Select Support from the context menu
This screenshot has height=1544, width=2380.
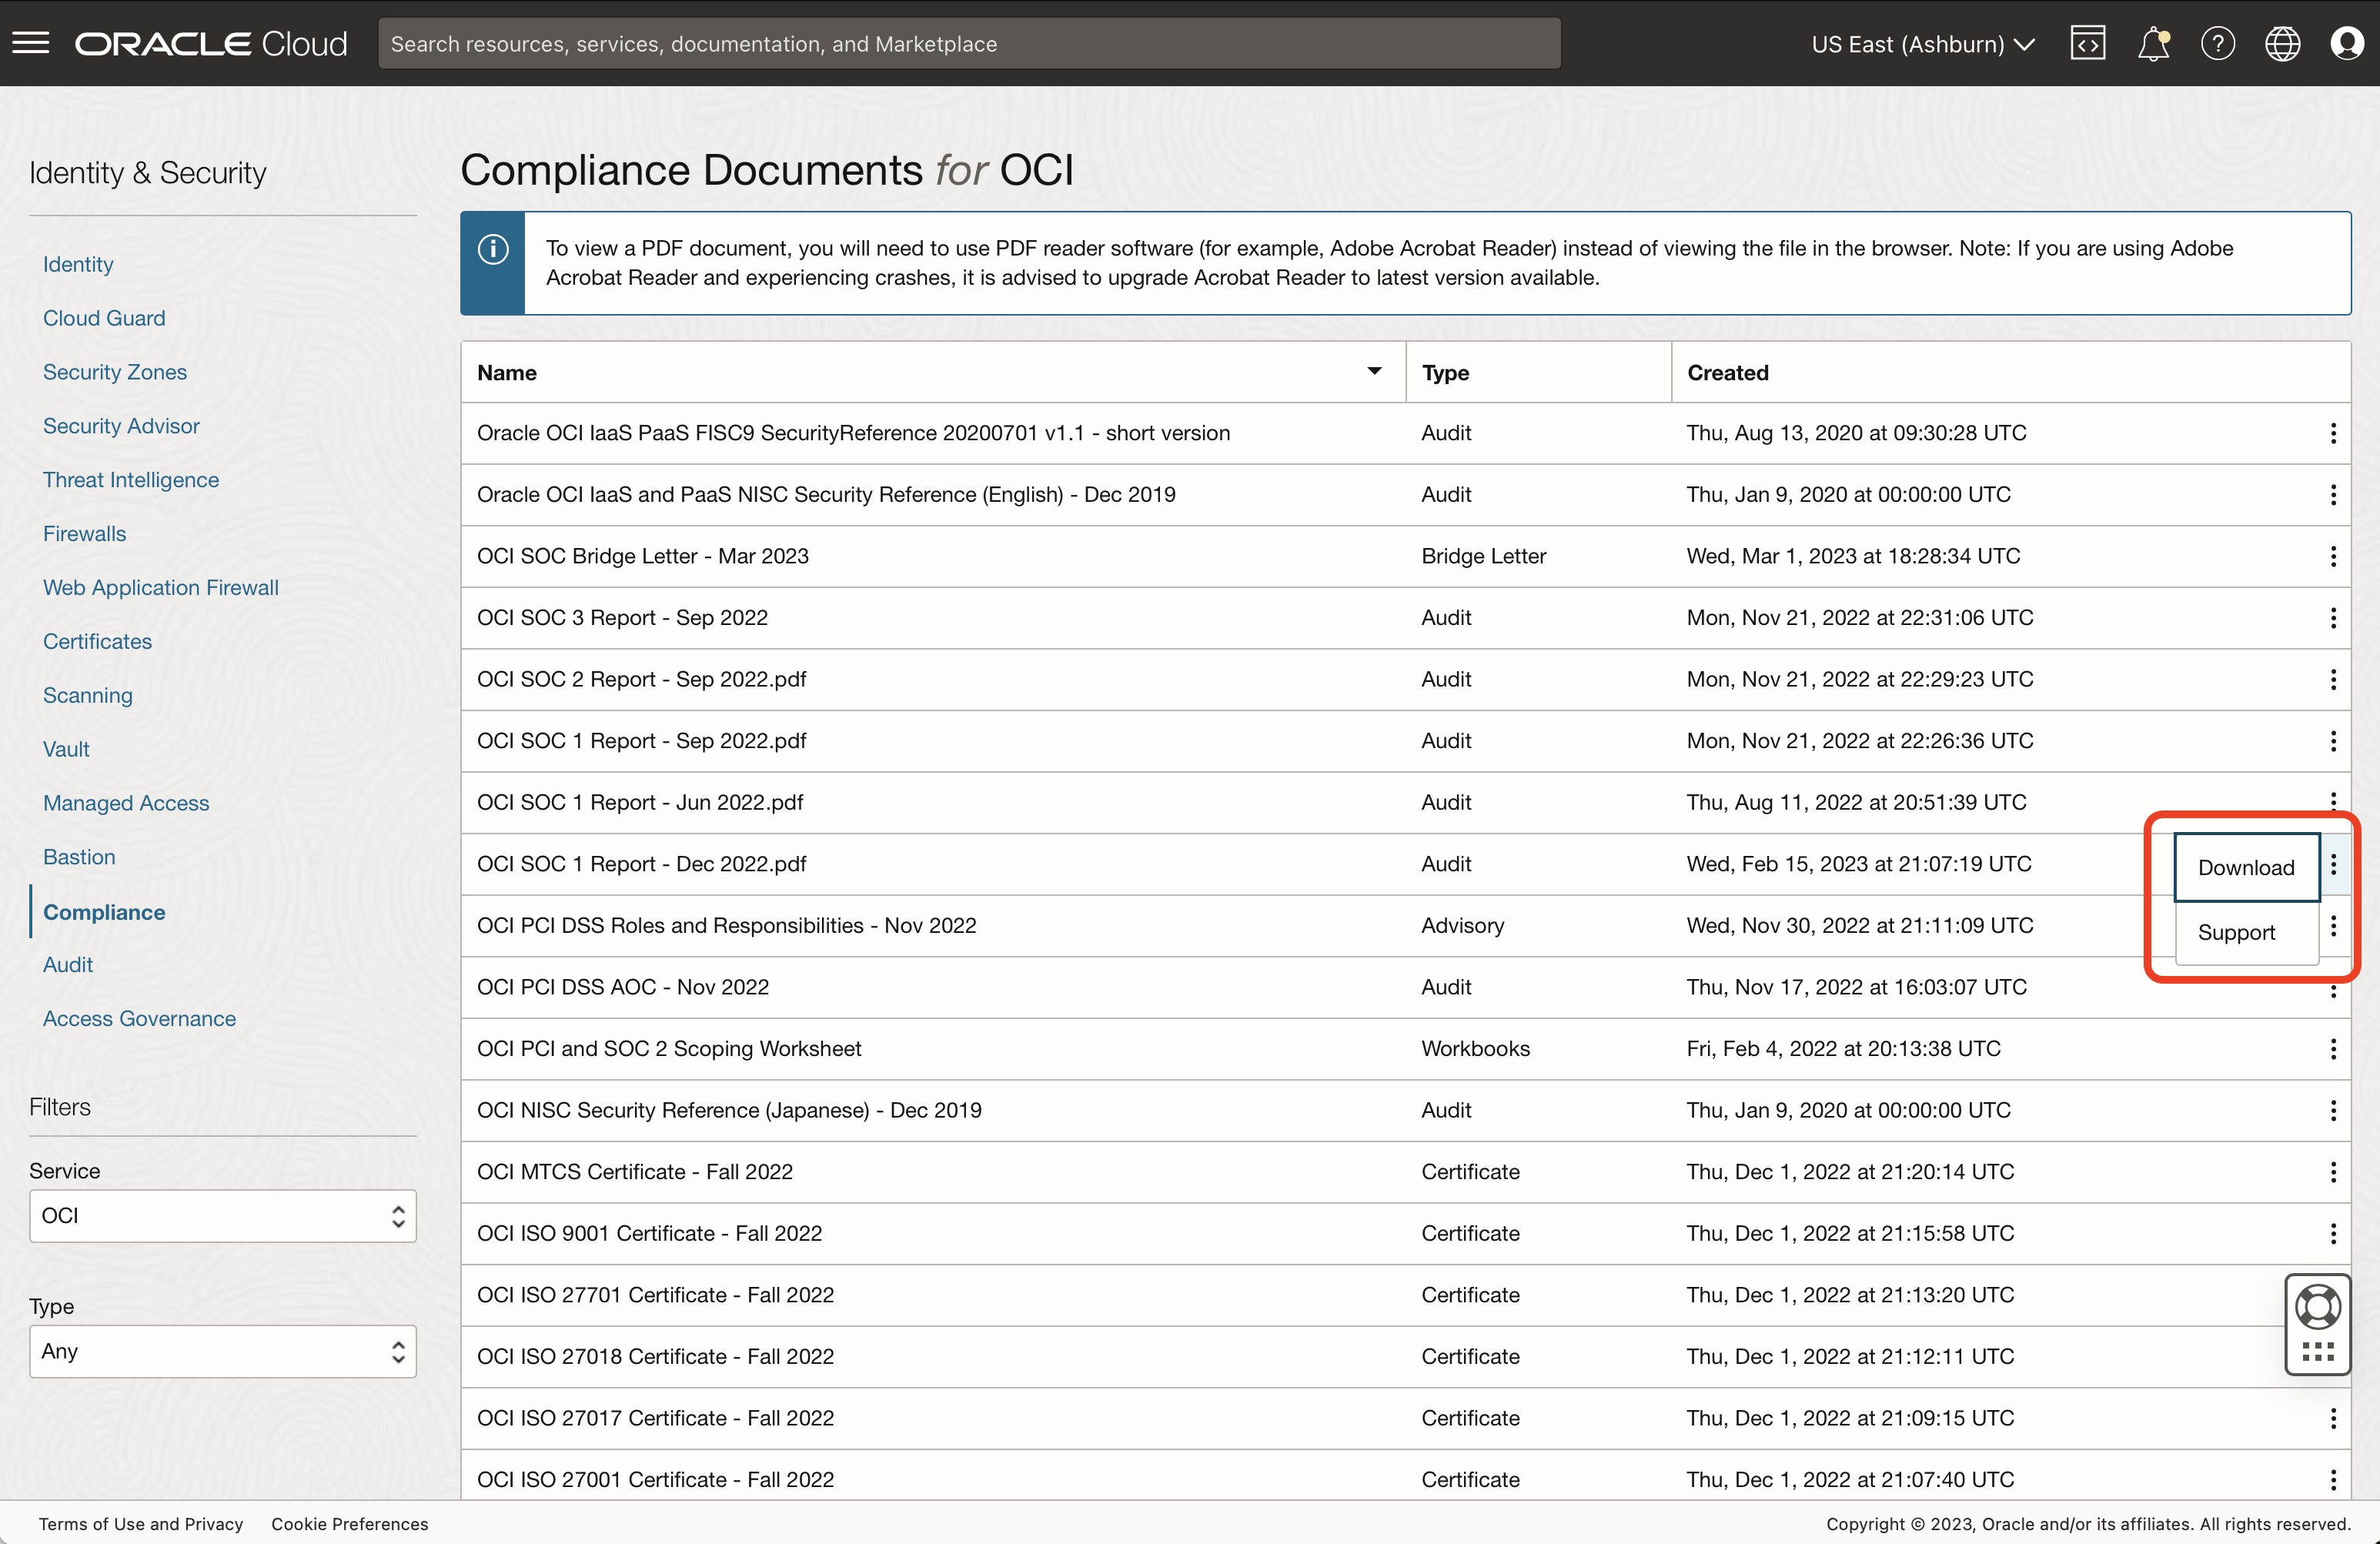pyautogui.click(x=2238, y=932)
